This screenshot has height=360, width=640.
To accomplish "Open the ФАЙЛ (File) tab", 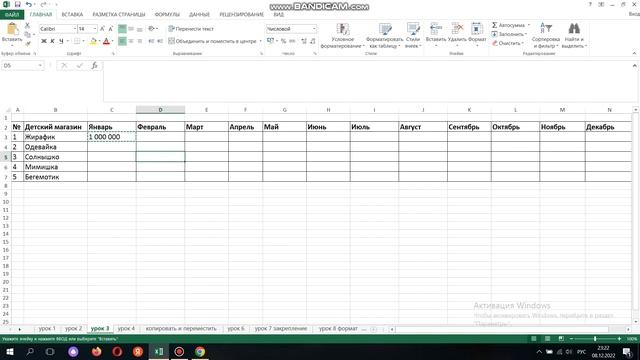I will (x=12, y=15).
